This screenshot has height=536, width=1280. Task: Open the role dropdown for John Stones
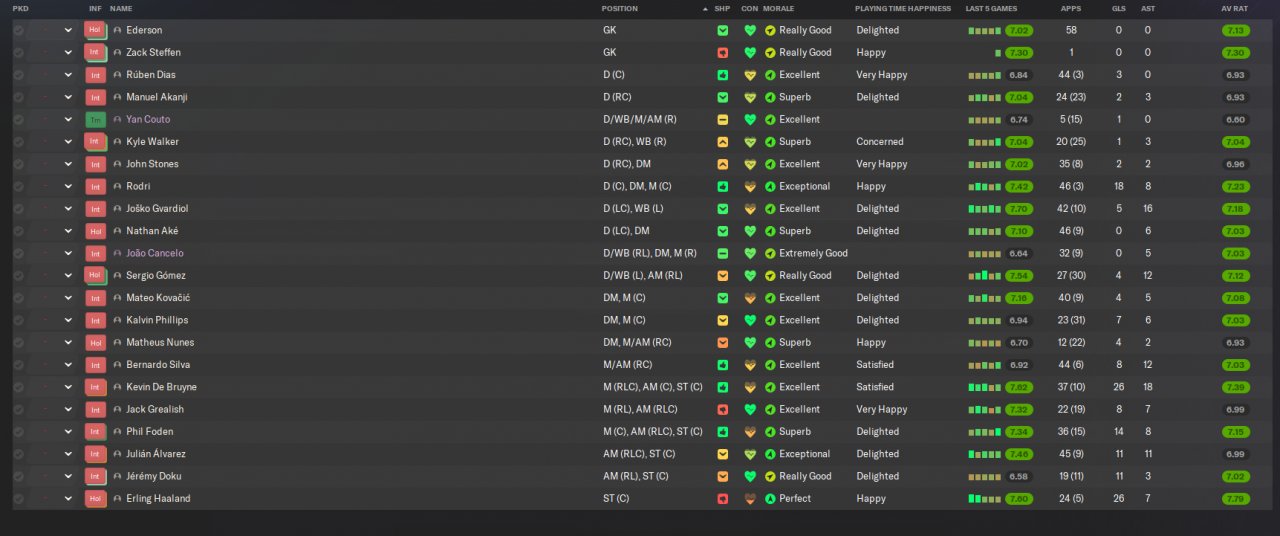pyautogui.click(x=68, y=164)
